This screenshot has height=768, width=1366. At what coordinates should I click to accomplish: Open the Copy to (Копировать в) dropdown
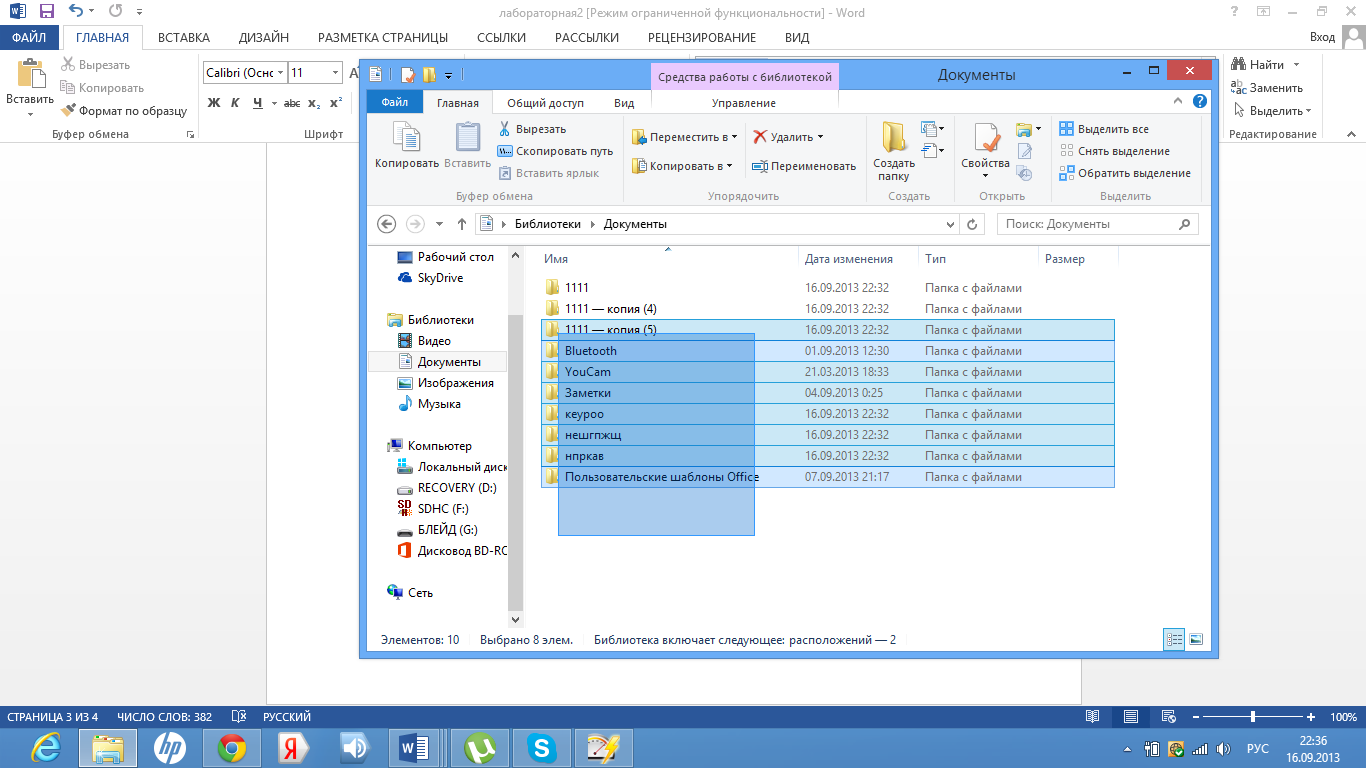coord(729,166)
